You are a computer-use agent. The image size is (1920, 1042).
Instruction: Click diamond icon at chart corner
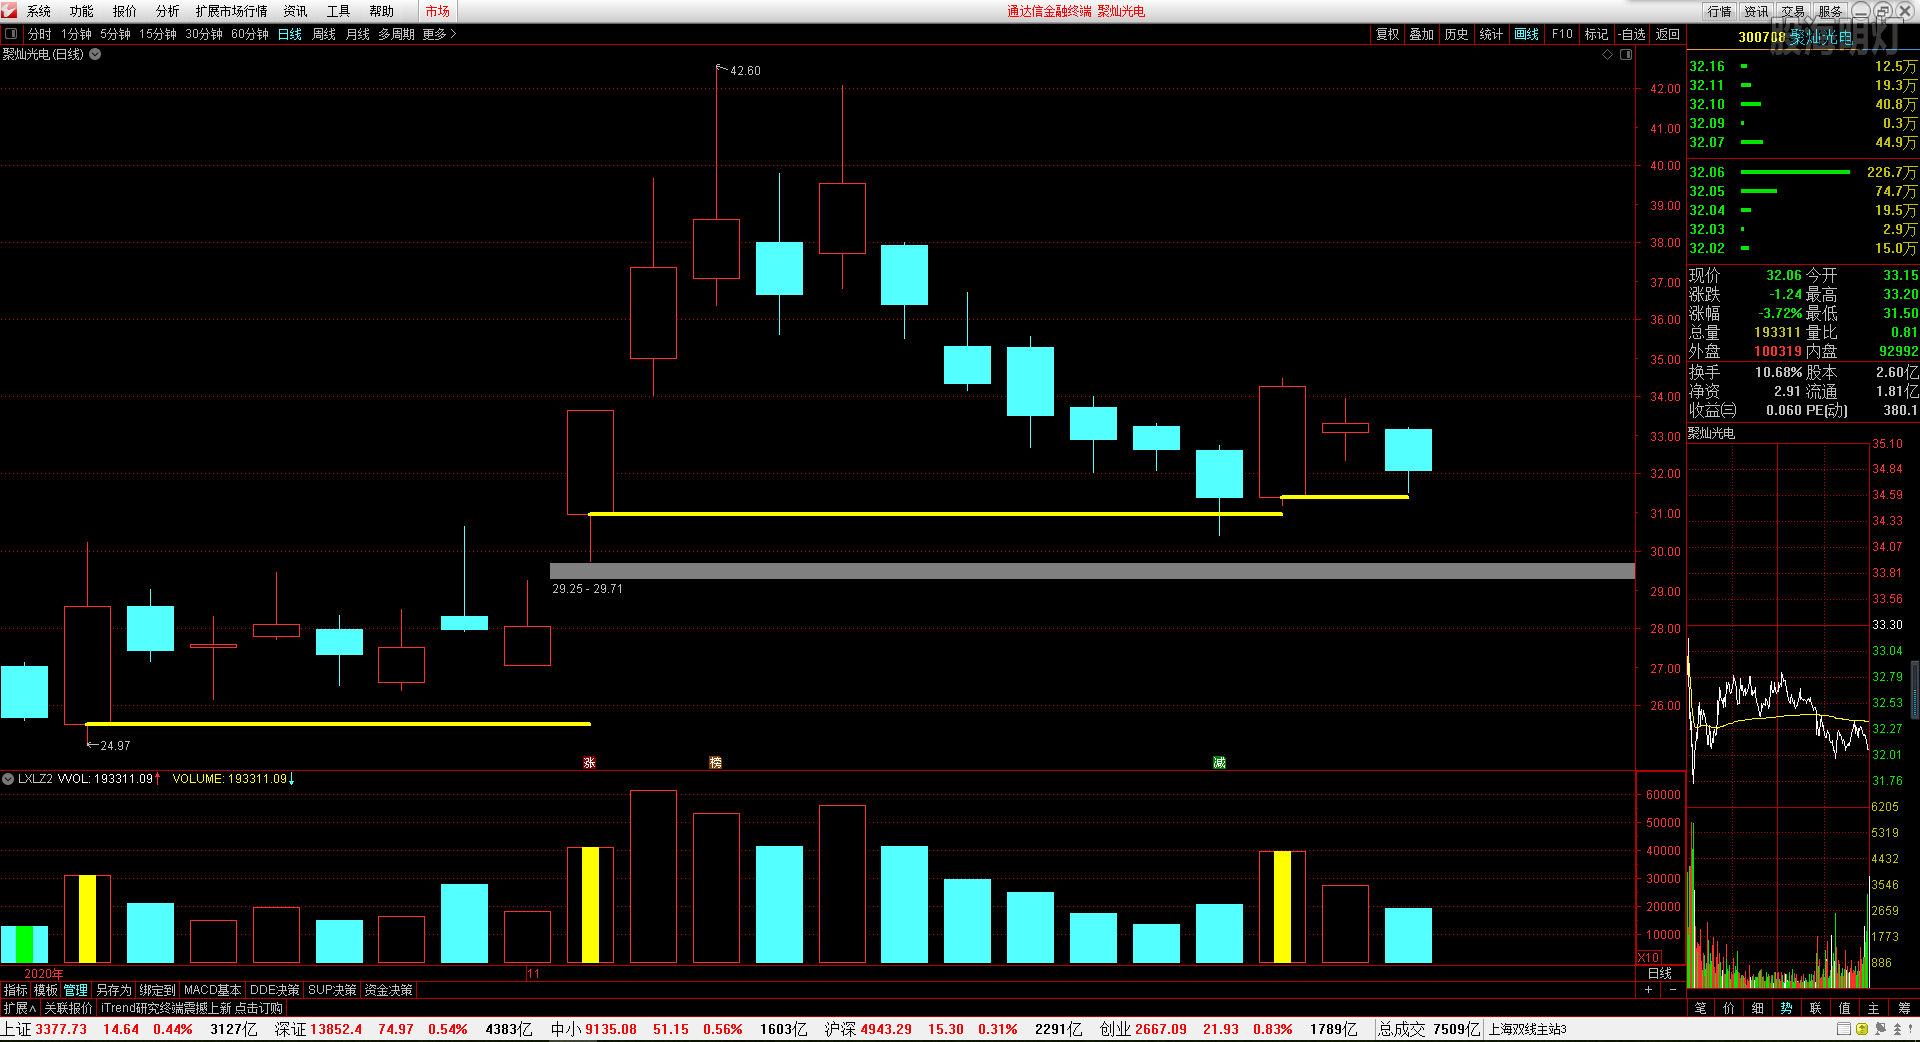1608,54
